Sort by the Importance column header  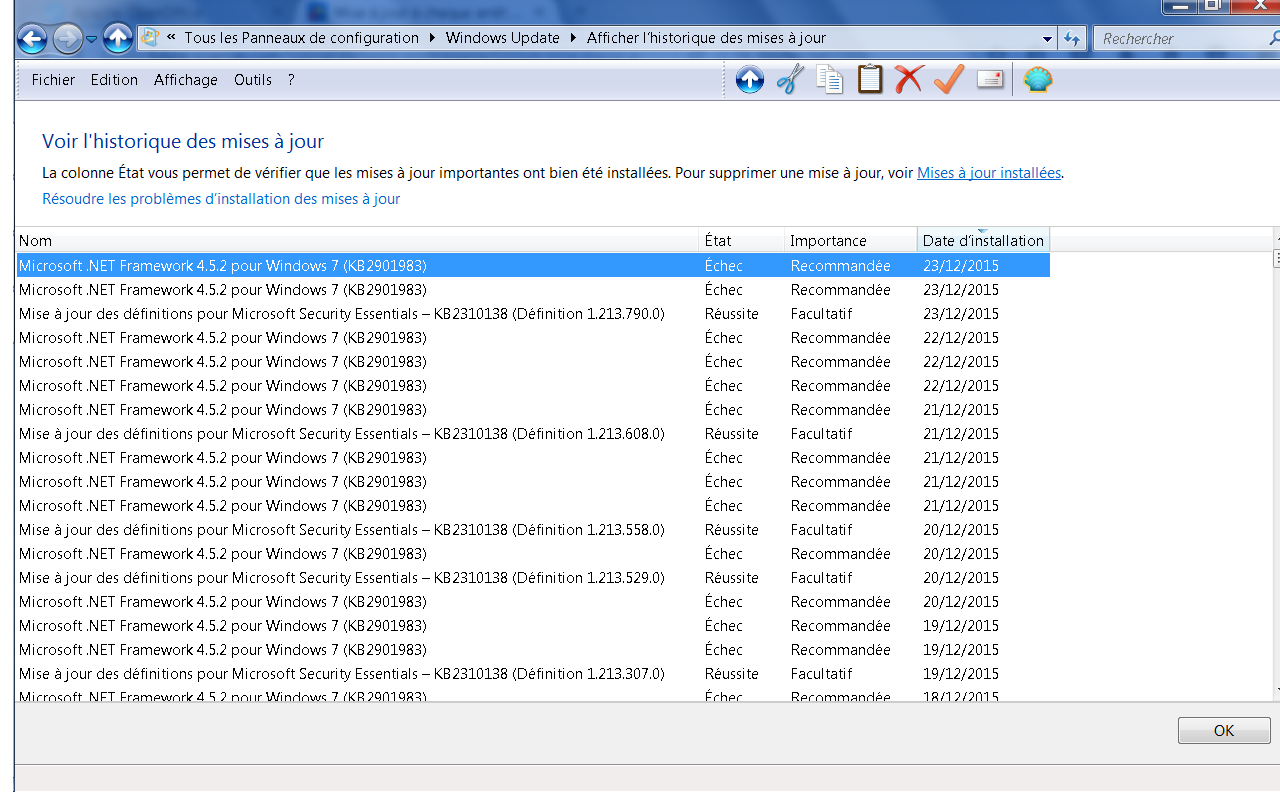pyautogui.click(x=851, y=241)
